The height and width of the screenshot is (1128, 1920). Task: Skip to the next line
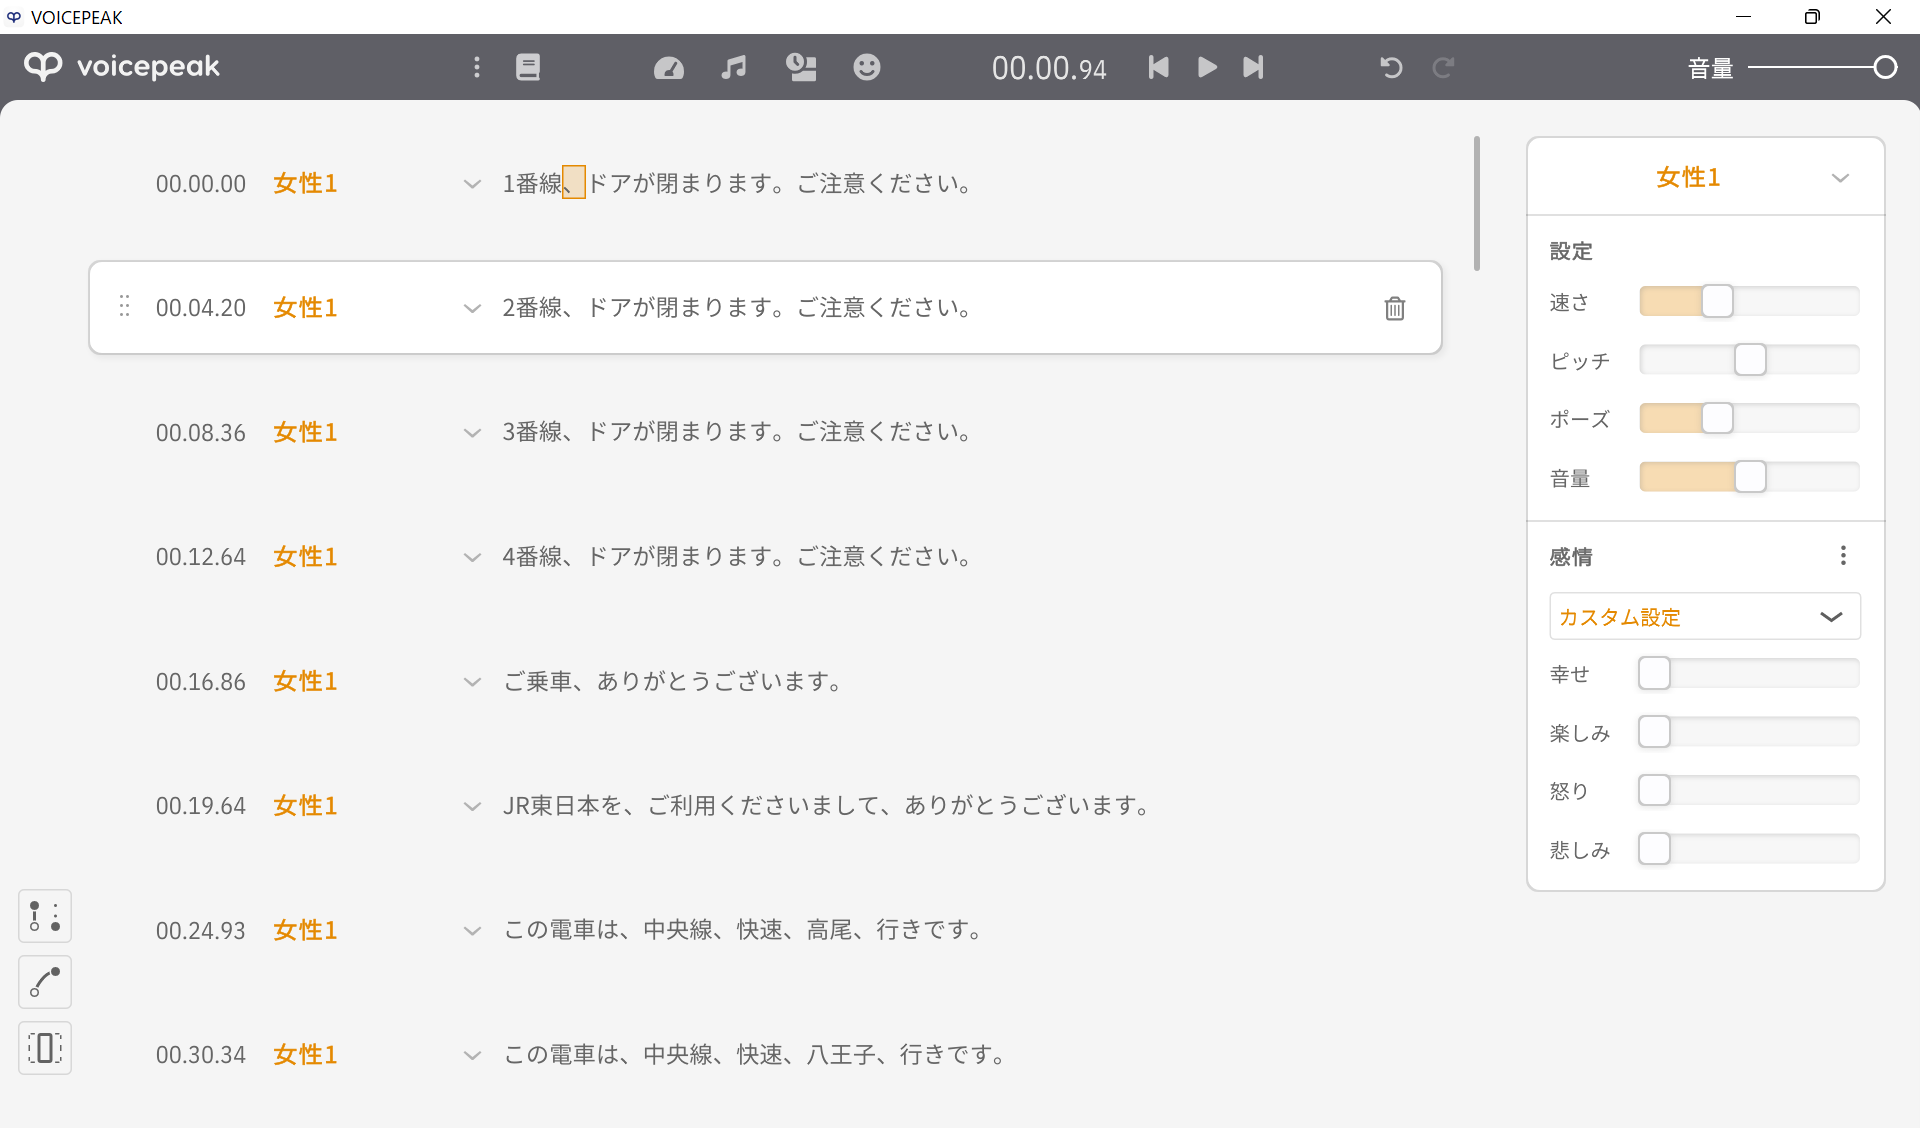(1253, 67)
